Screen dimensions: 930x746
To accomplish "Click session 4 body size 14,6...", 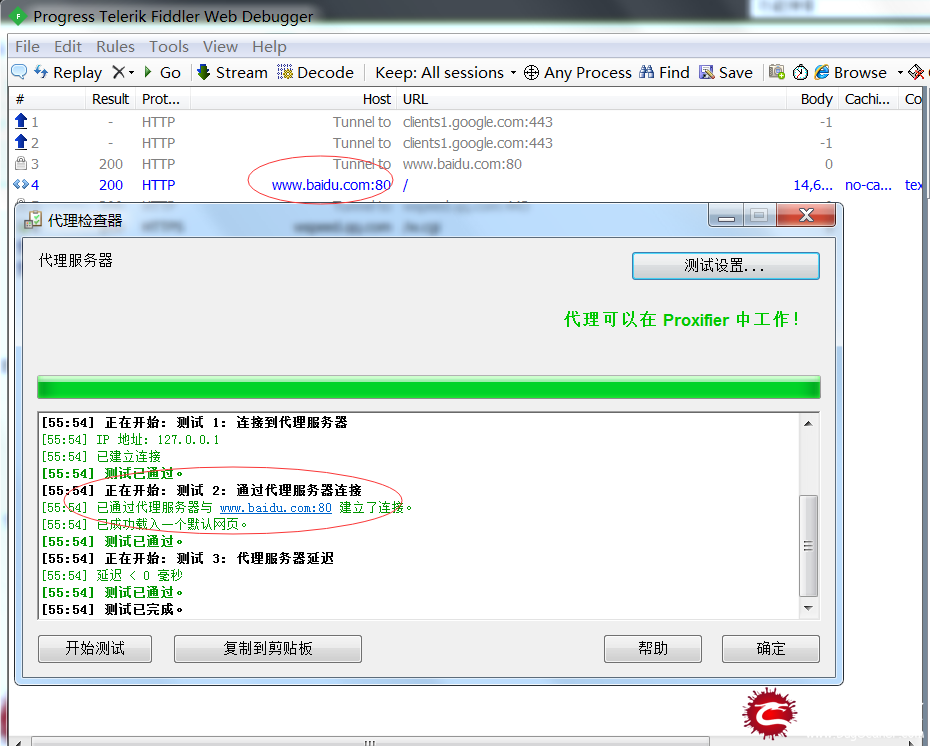I will click(x=813, y=185).
